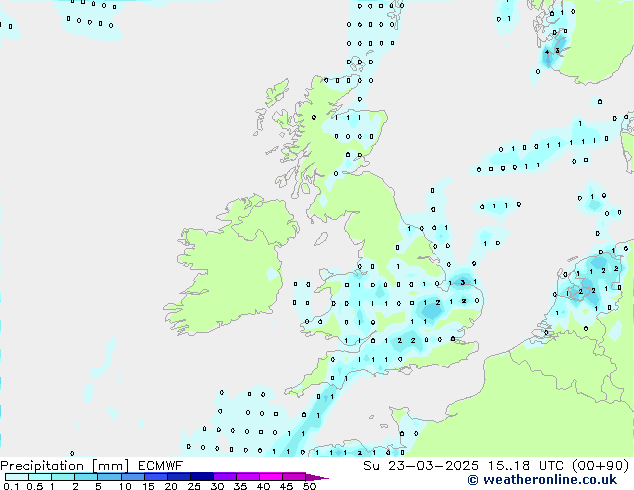Pick the 15 mm legend color box
The height and width of the screenshot is (490, 634).
[156, 477]
